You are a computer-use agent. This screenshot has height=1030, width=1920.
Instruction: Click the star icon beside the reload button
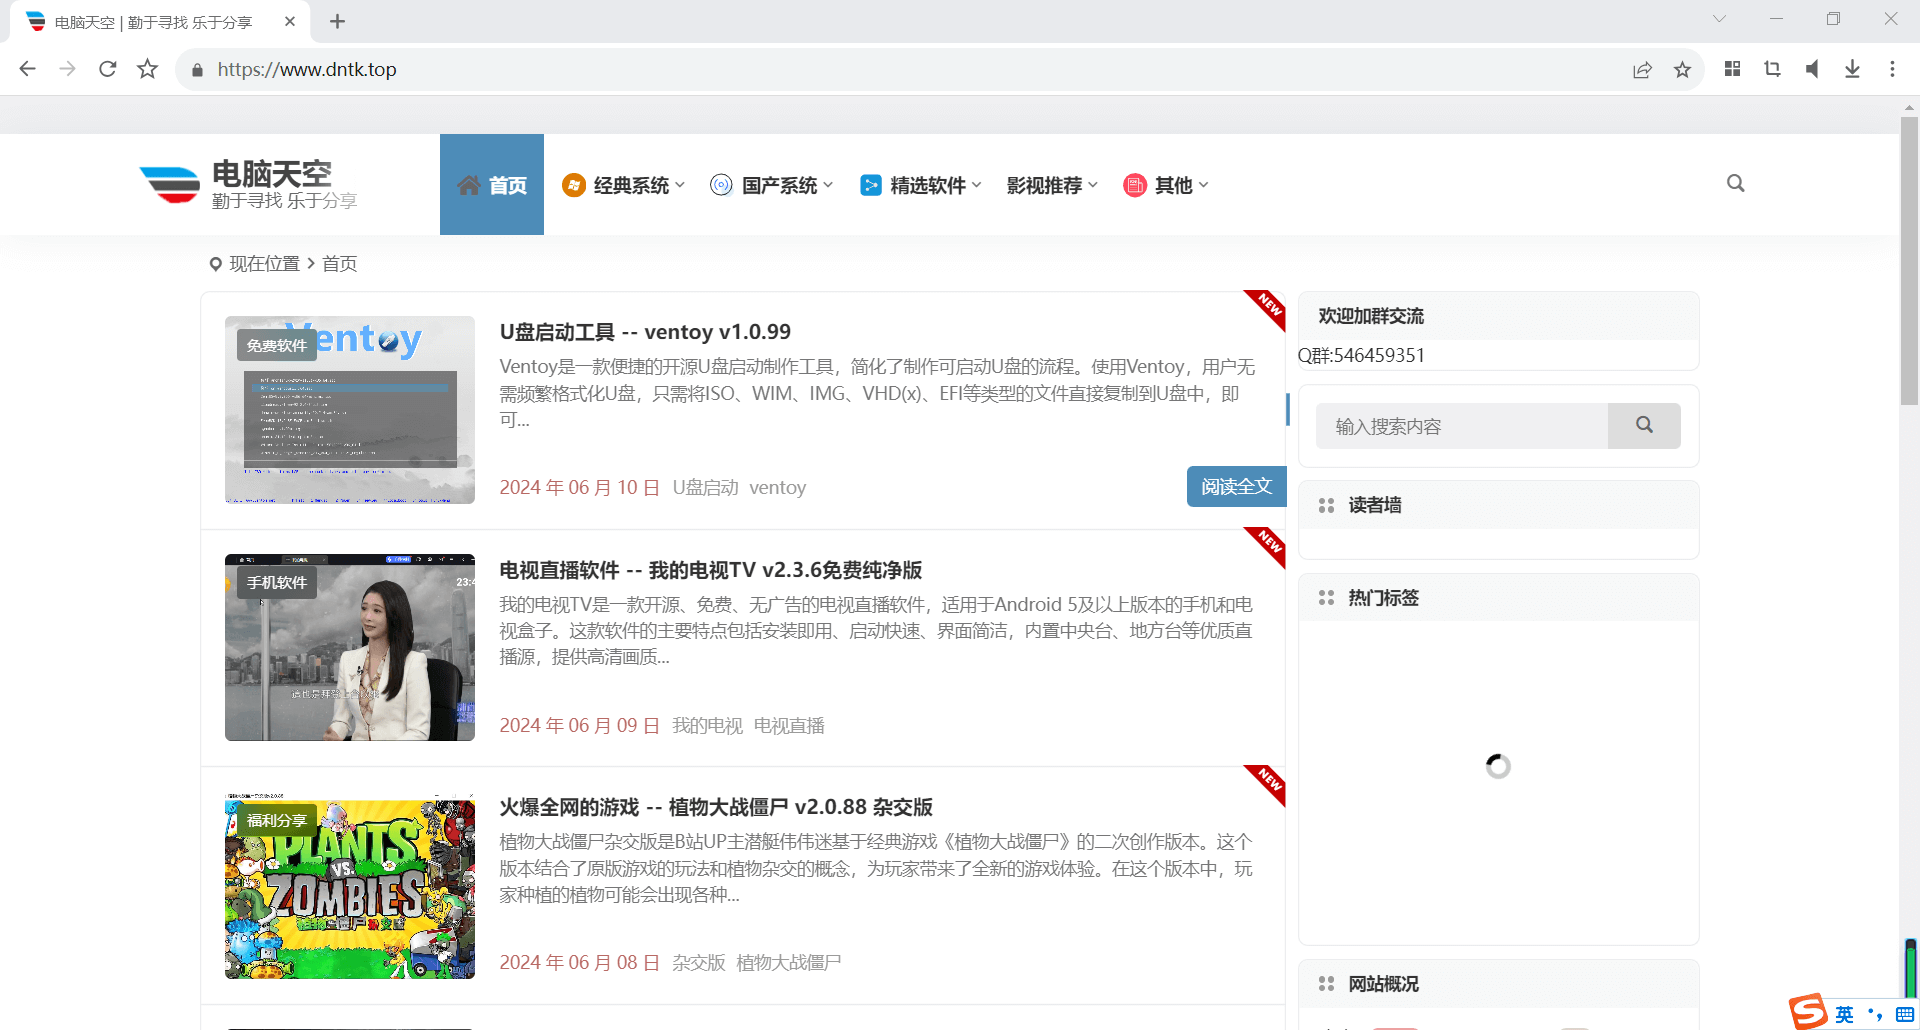[147, 69]
